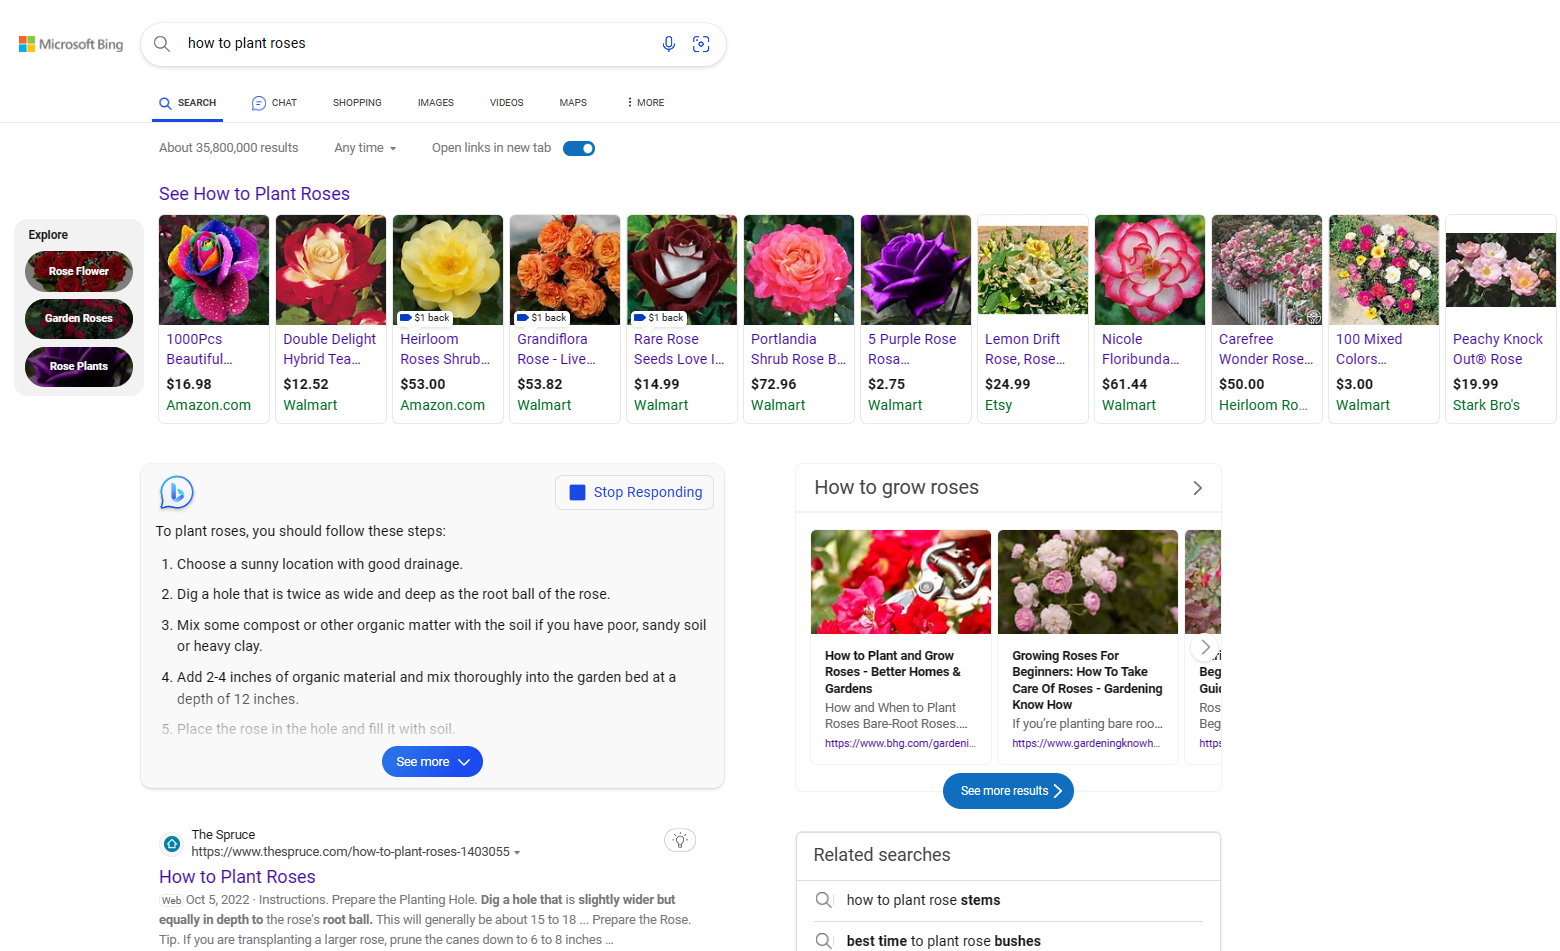Click 'About 35,800,000 results' text

(228, 148)
